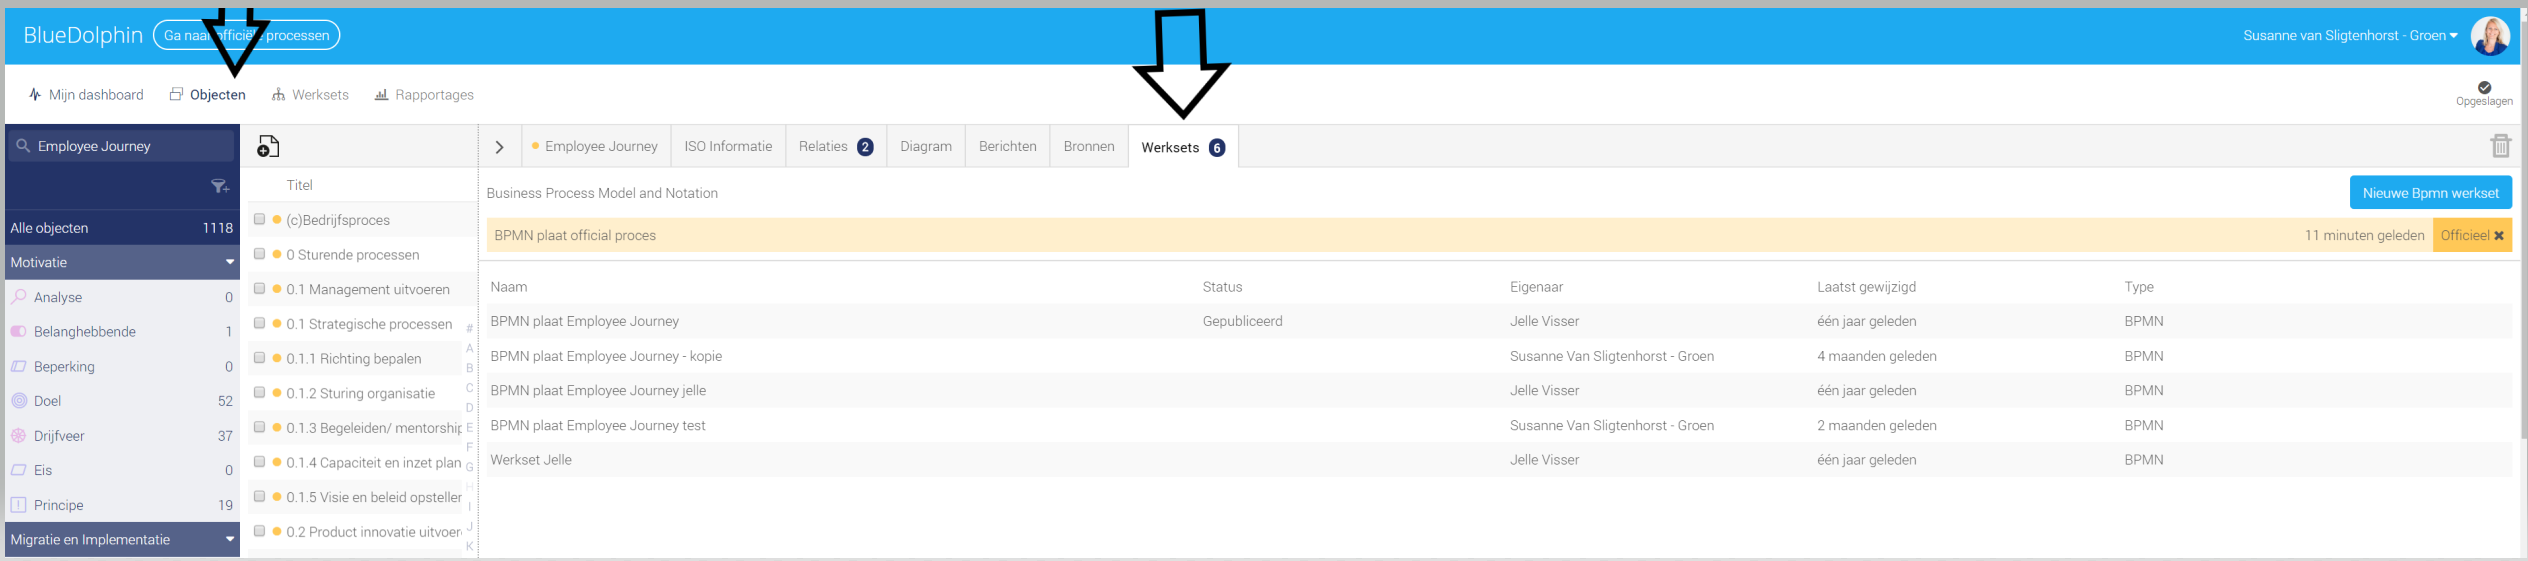Check the 0.1.4 Capaciteit en inzet checkbox
Viewport: 2528px width, 561px height.
259,461
